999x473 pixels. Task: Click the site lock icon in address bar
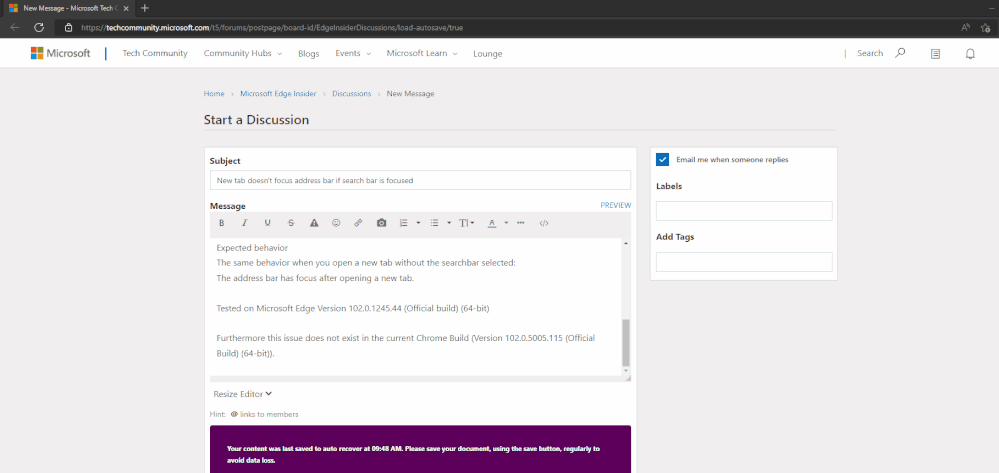pos(69,27)
